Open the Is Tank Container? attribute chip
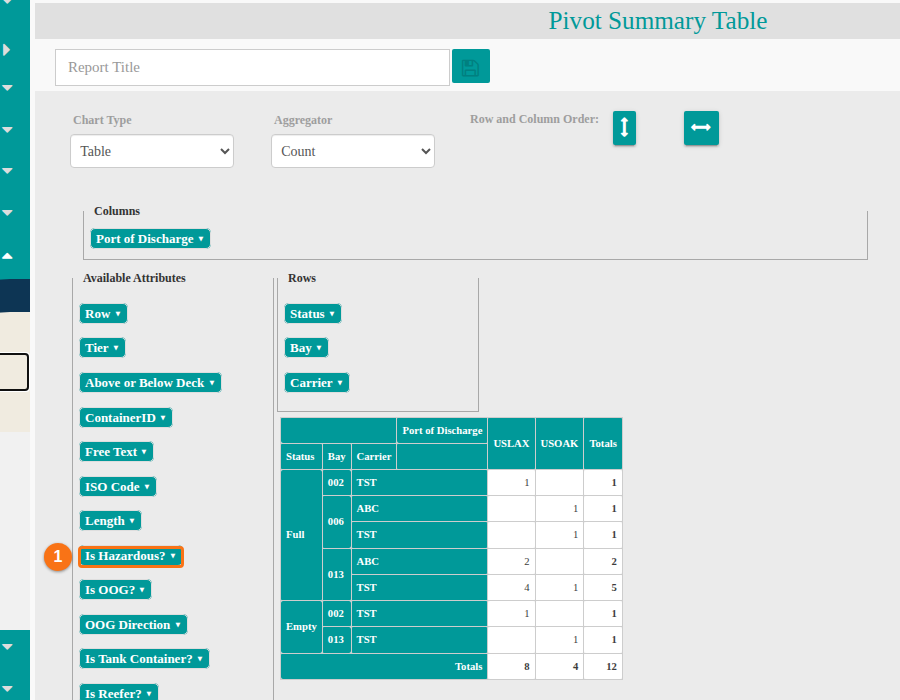The width and height of the screenshot is (900, 700). click(x=145, y=659)
